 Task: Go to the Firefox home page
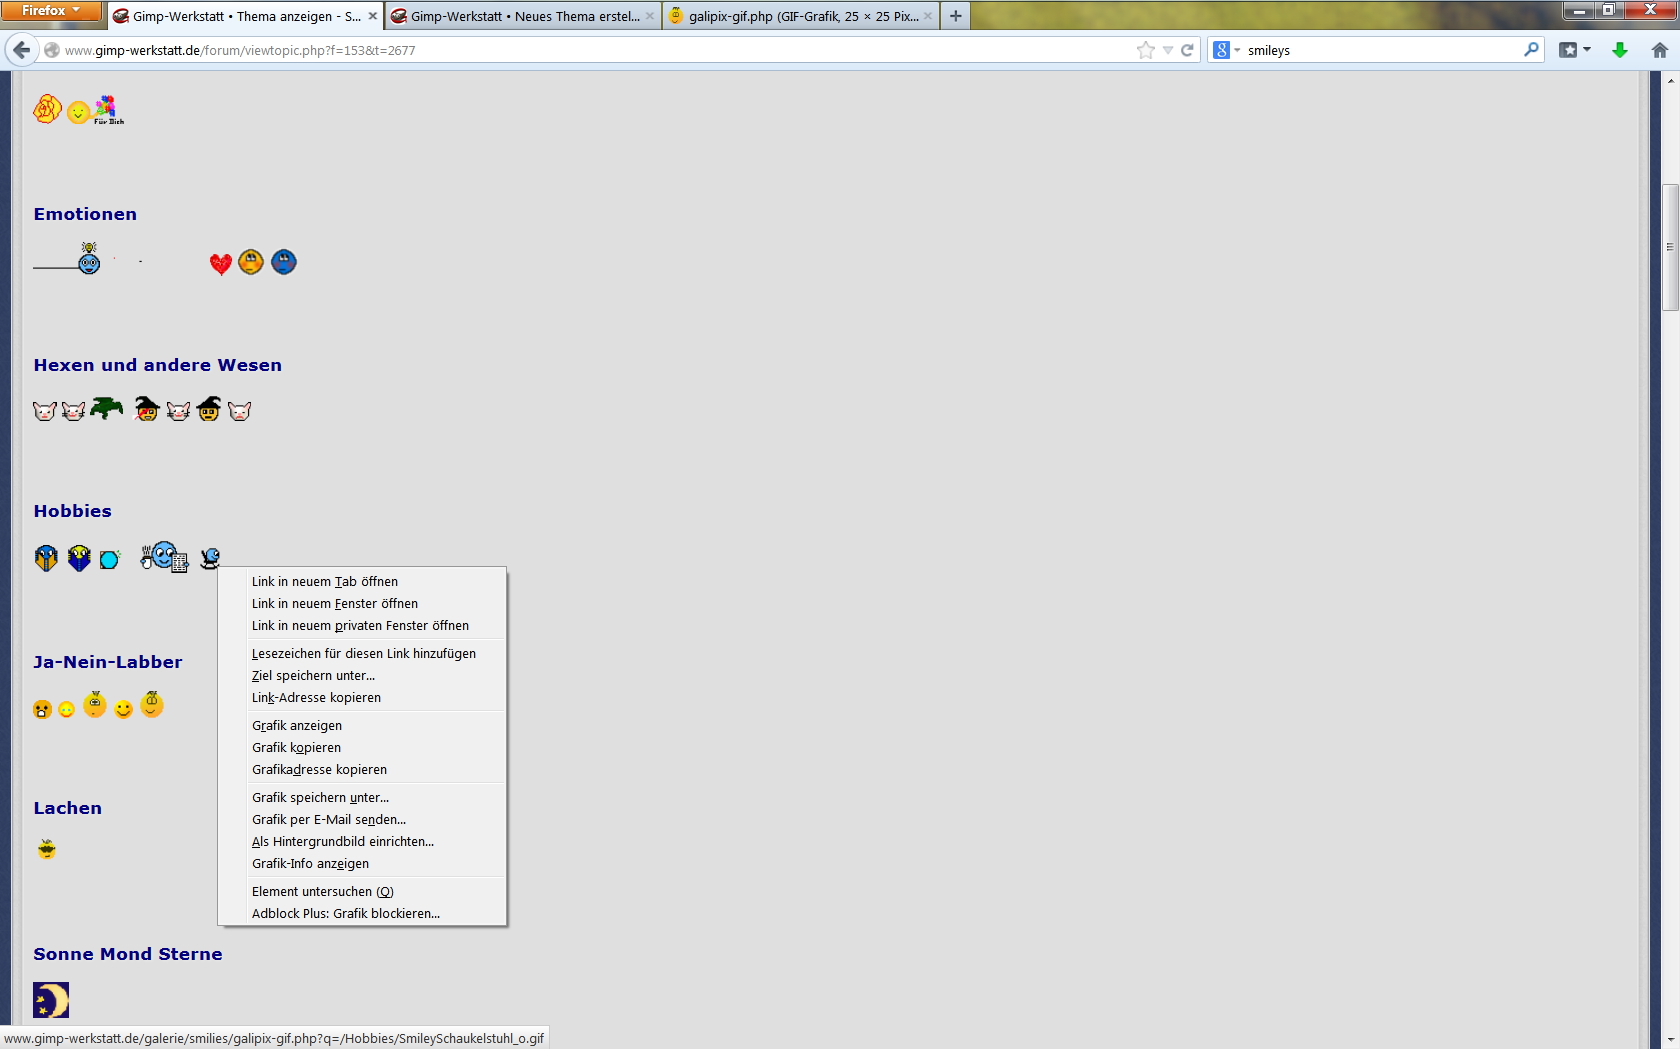click(1660, 50)
